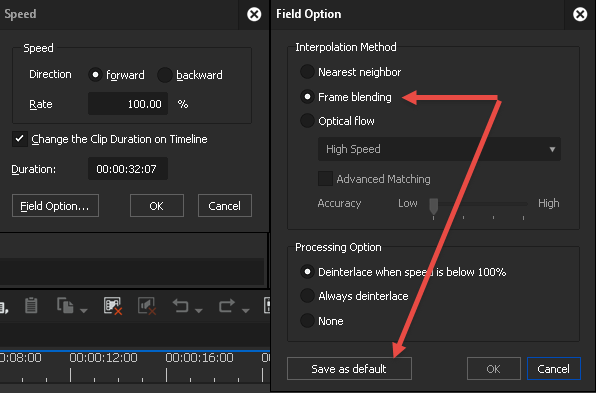The height and width of the screenshot is (393, 596).
Task: Open the Redo history dropdown arrow
Action: point(246,311)
